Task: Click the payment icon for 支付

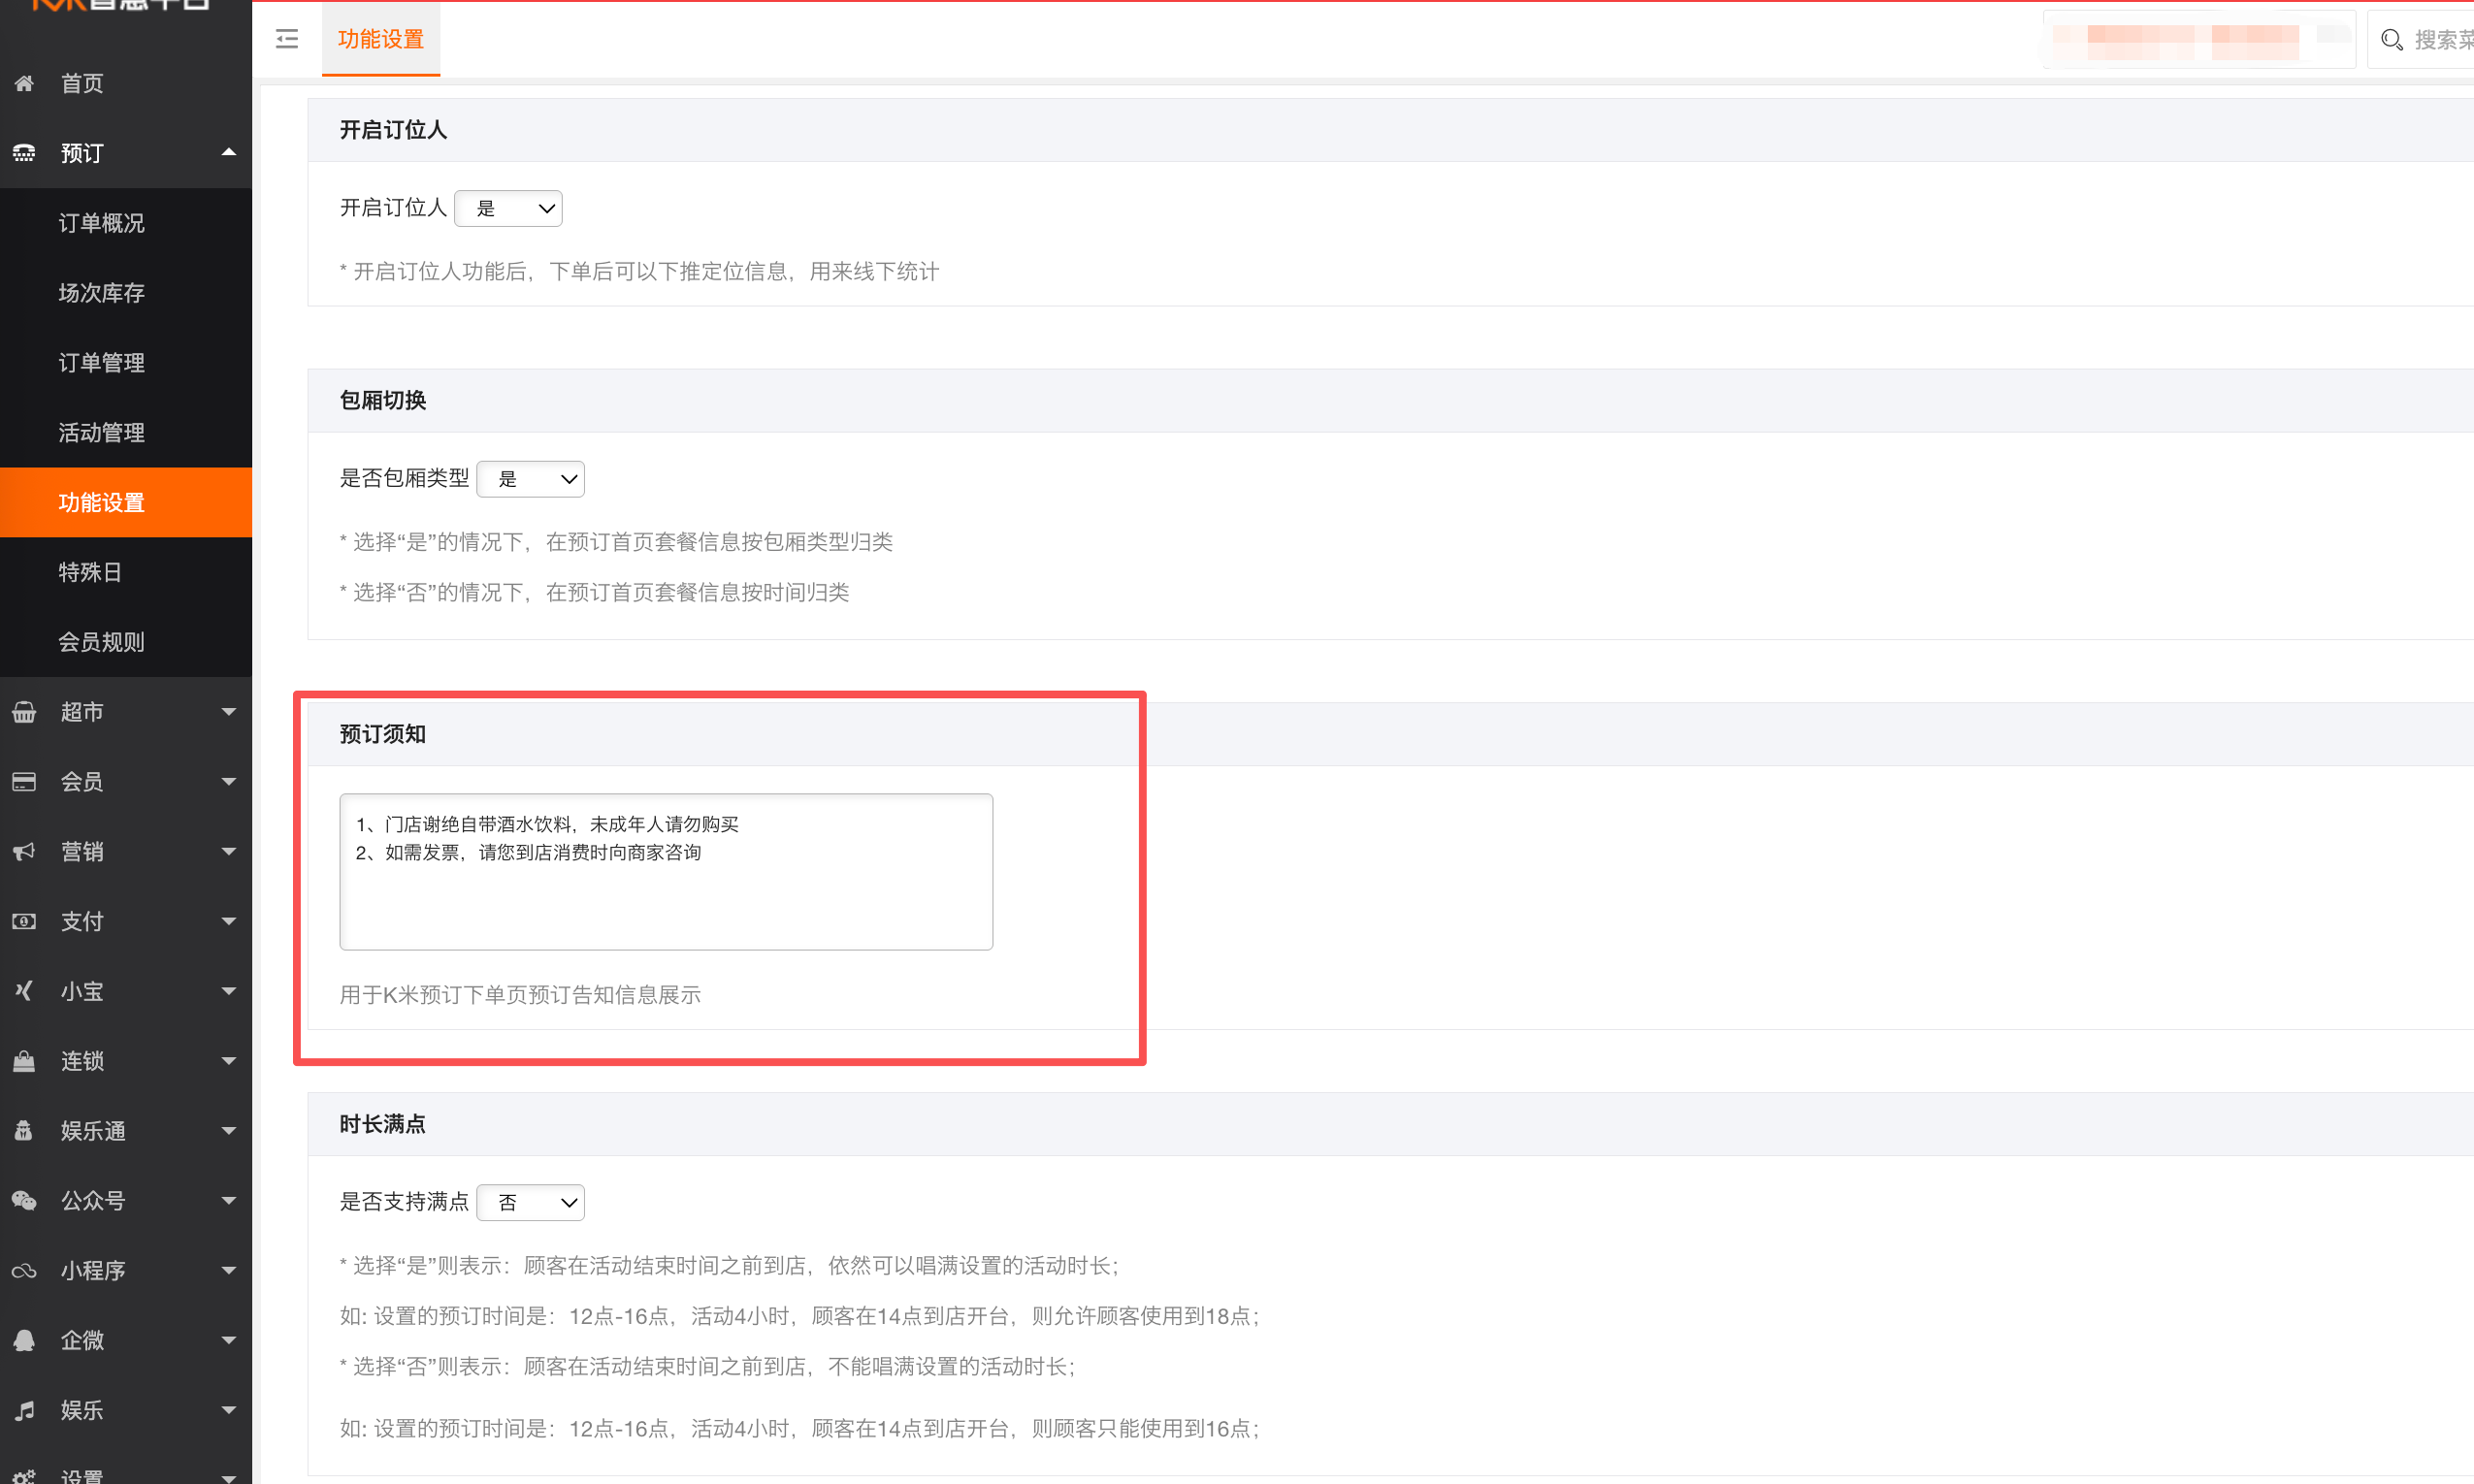Action: (24, 921)
